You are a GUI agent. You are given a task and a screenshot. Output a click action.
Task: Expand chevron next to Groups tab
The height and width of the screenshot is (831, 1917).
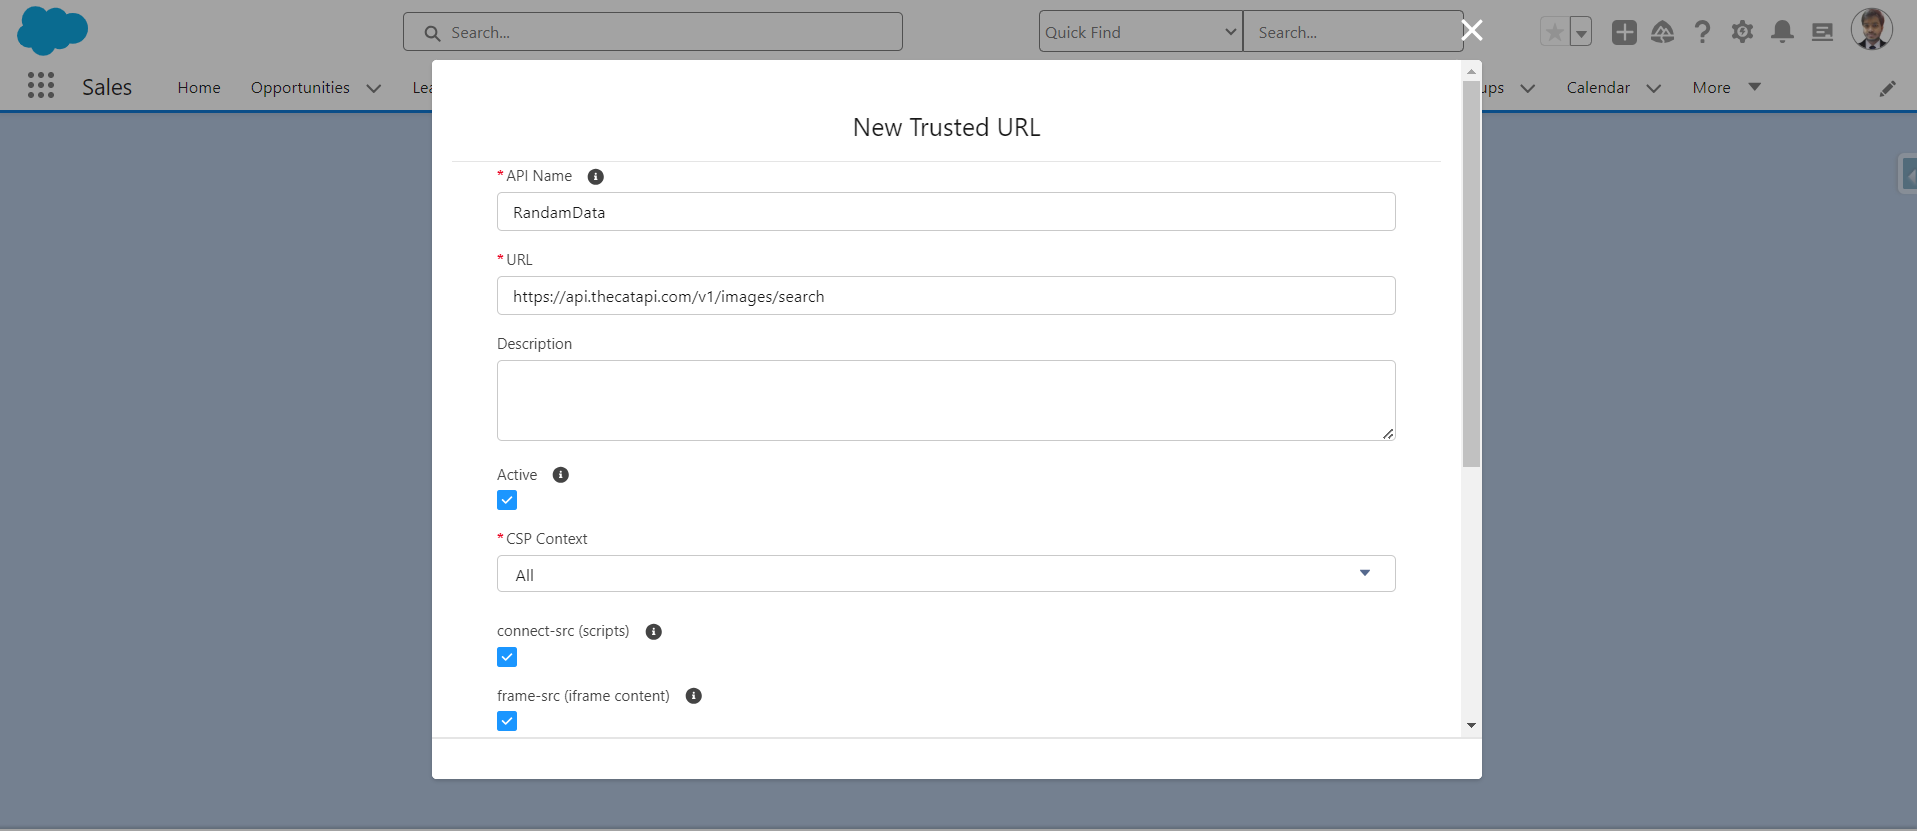1527,88
